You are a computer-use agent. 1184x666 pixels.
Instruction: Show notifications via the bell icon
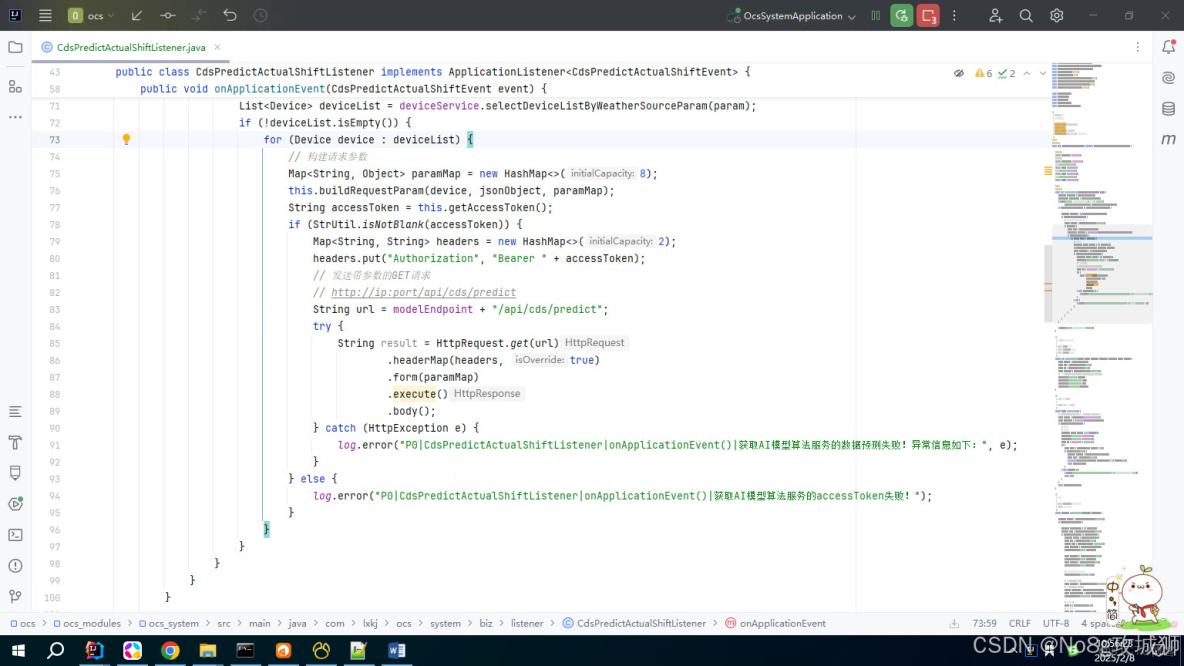pos(1167,46)
